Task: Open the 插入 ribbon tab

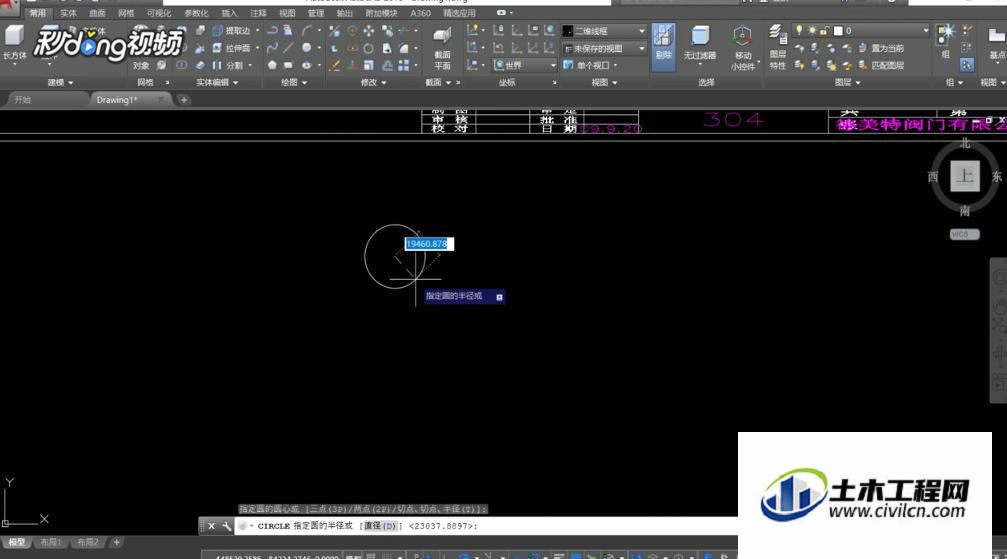Action: [229, 13]
